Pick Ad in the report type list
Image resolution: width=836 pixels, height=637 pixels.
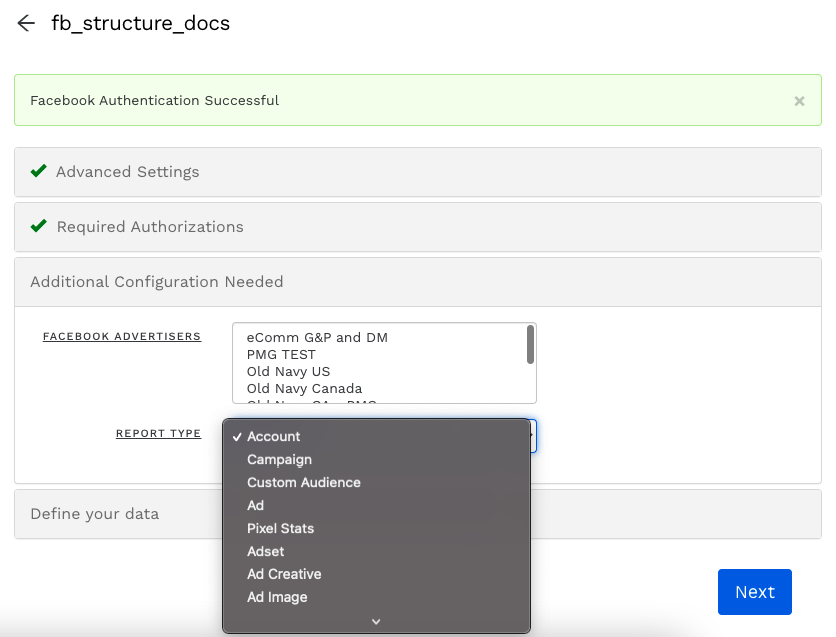point(255,506)
